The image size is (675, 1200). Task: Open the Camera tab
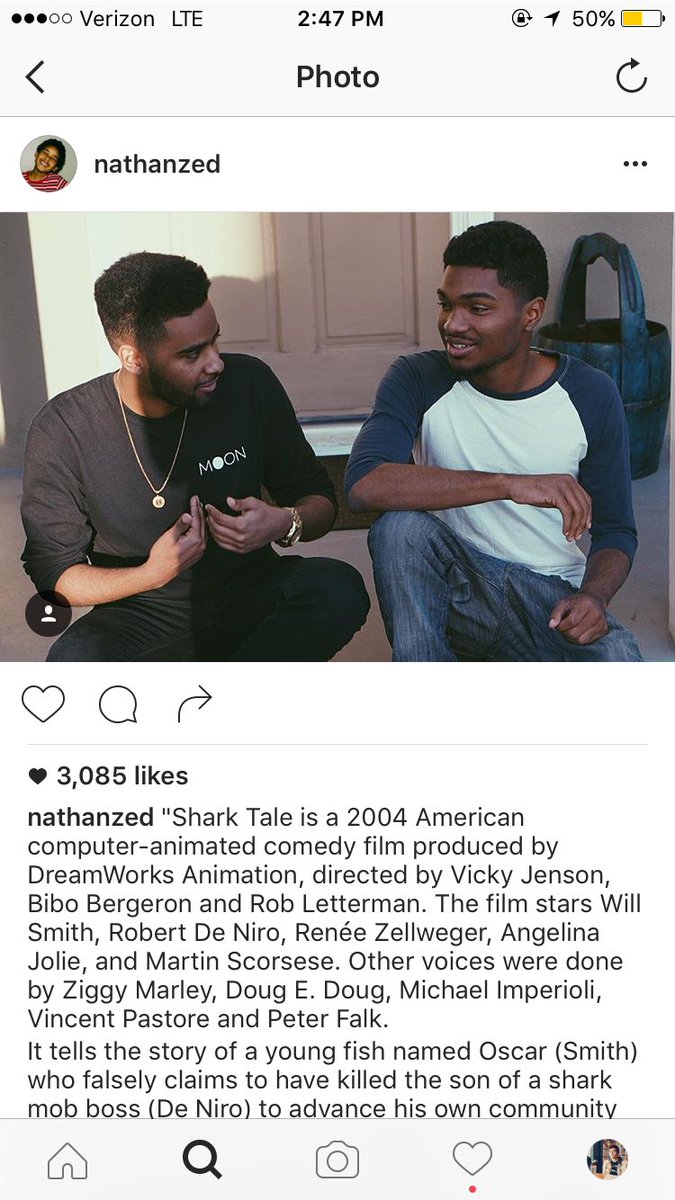(337, 1160)
